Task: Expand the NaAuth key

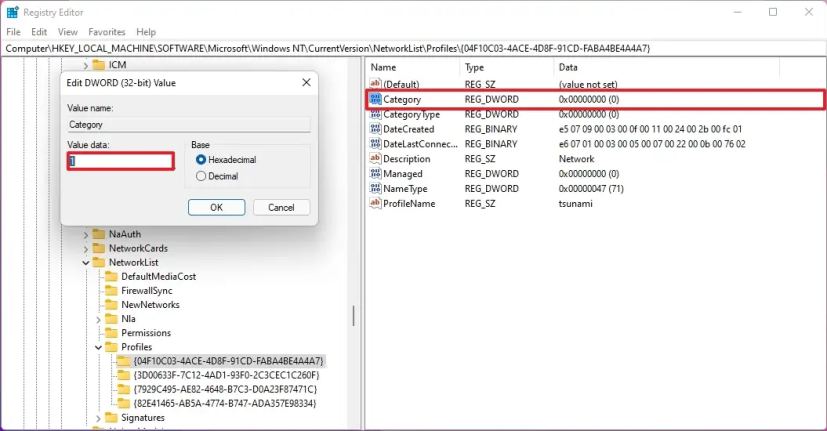Action: (x=85, y=234)
